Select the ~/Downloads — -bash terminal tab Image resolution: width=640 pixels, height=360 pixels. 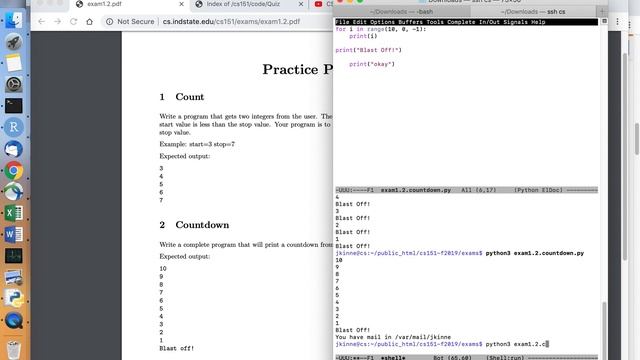point(401,12)
